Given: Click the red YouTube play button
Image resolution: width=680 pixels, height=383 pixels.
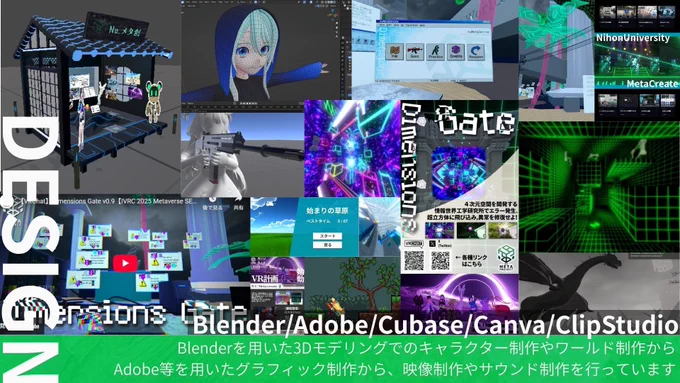Looking at the screenshot, I should pos(125,263).
